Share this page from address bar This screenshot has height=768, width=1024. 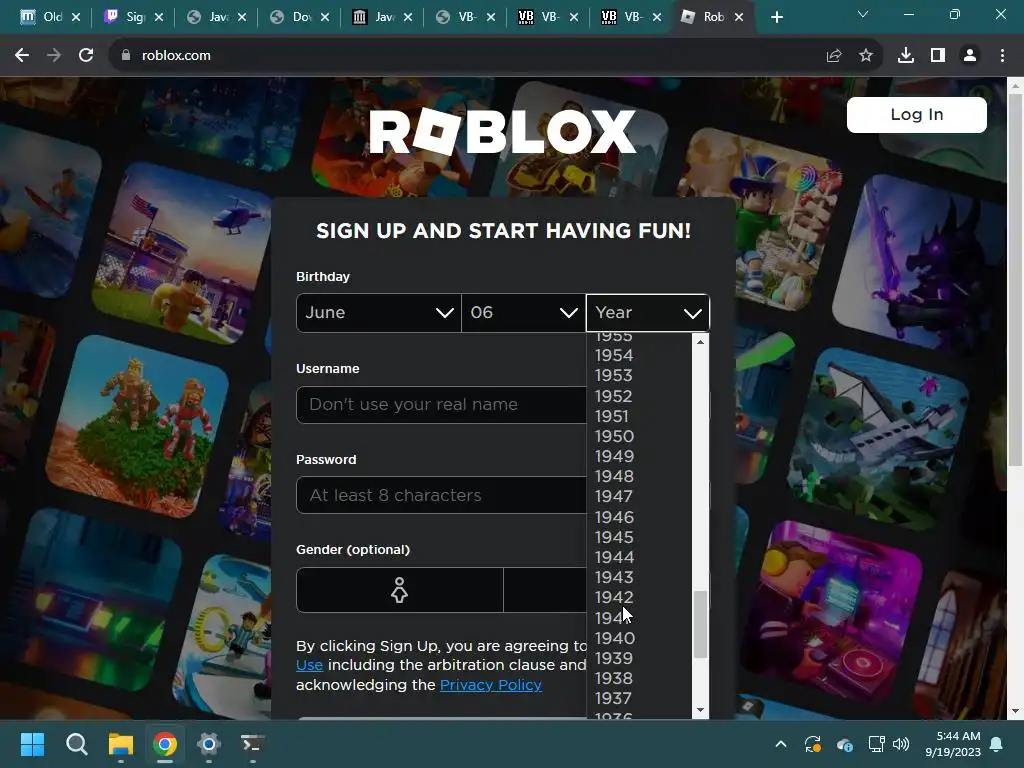click(x=833, y=56)
